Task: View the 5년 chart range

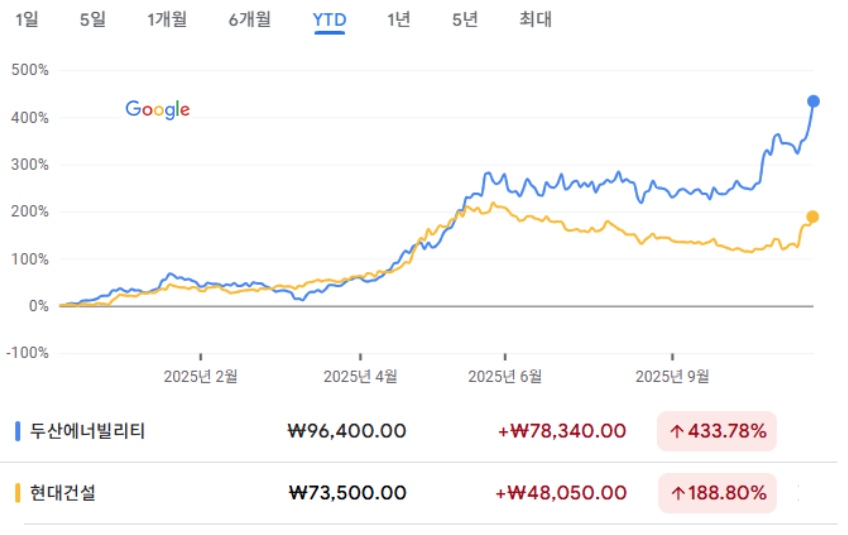Action: [464, 19]
